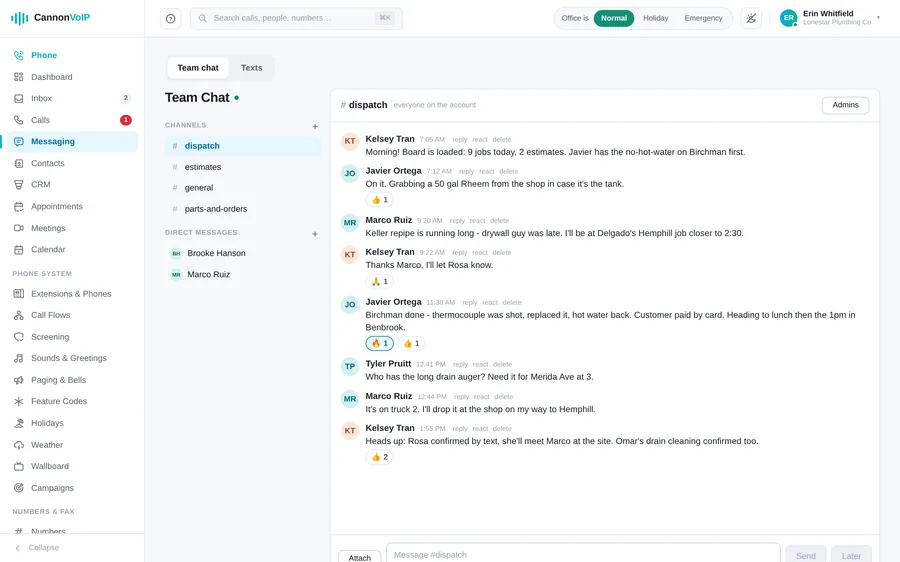Set office mode to Normal
This screenshot has height=562, width=900.
click(614, 18)
